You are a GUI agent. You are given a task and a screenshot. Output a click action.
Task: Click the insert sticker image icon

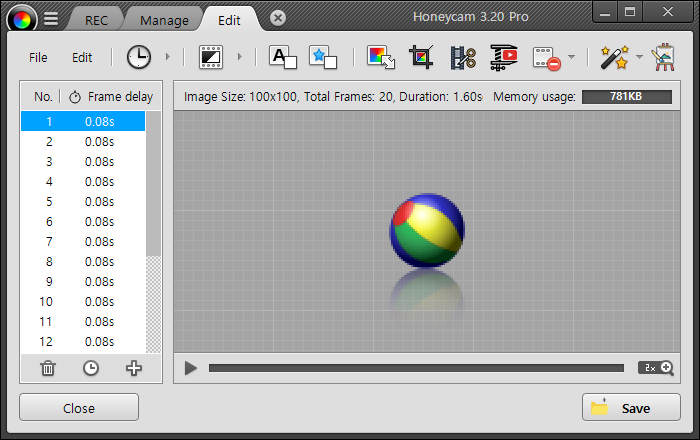click(321, 57)
